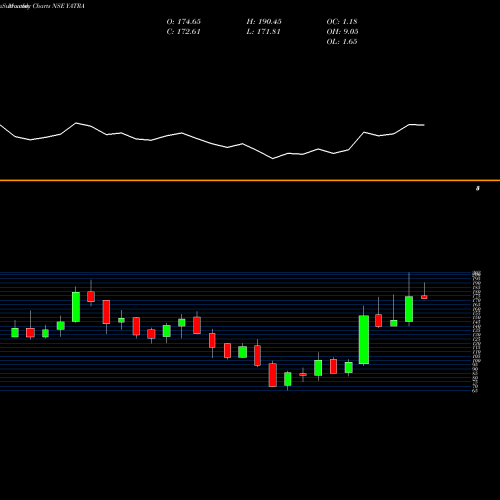The width and height of the screenshot is (500, 500).
Task: Click the lowest red candlestick at chart bottom
Action: coord(273,375)
